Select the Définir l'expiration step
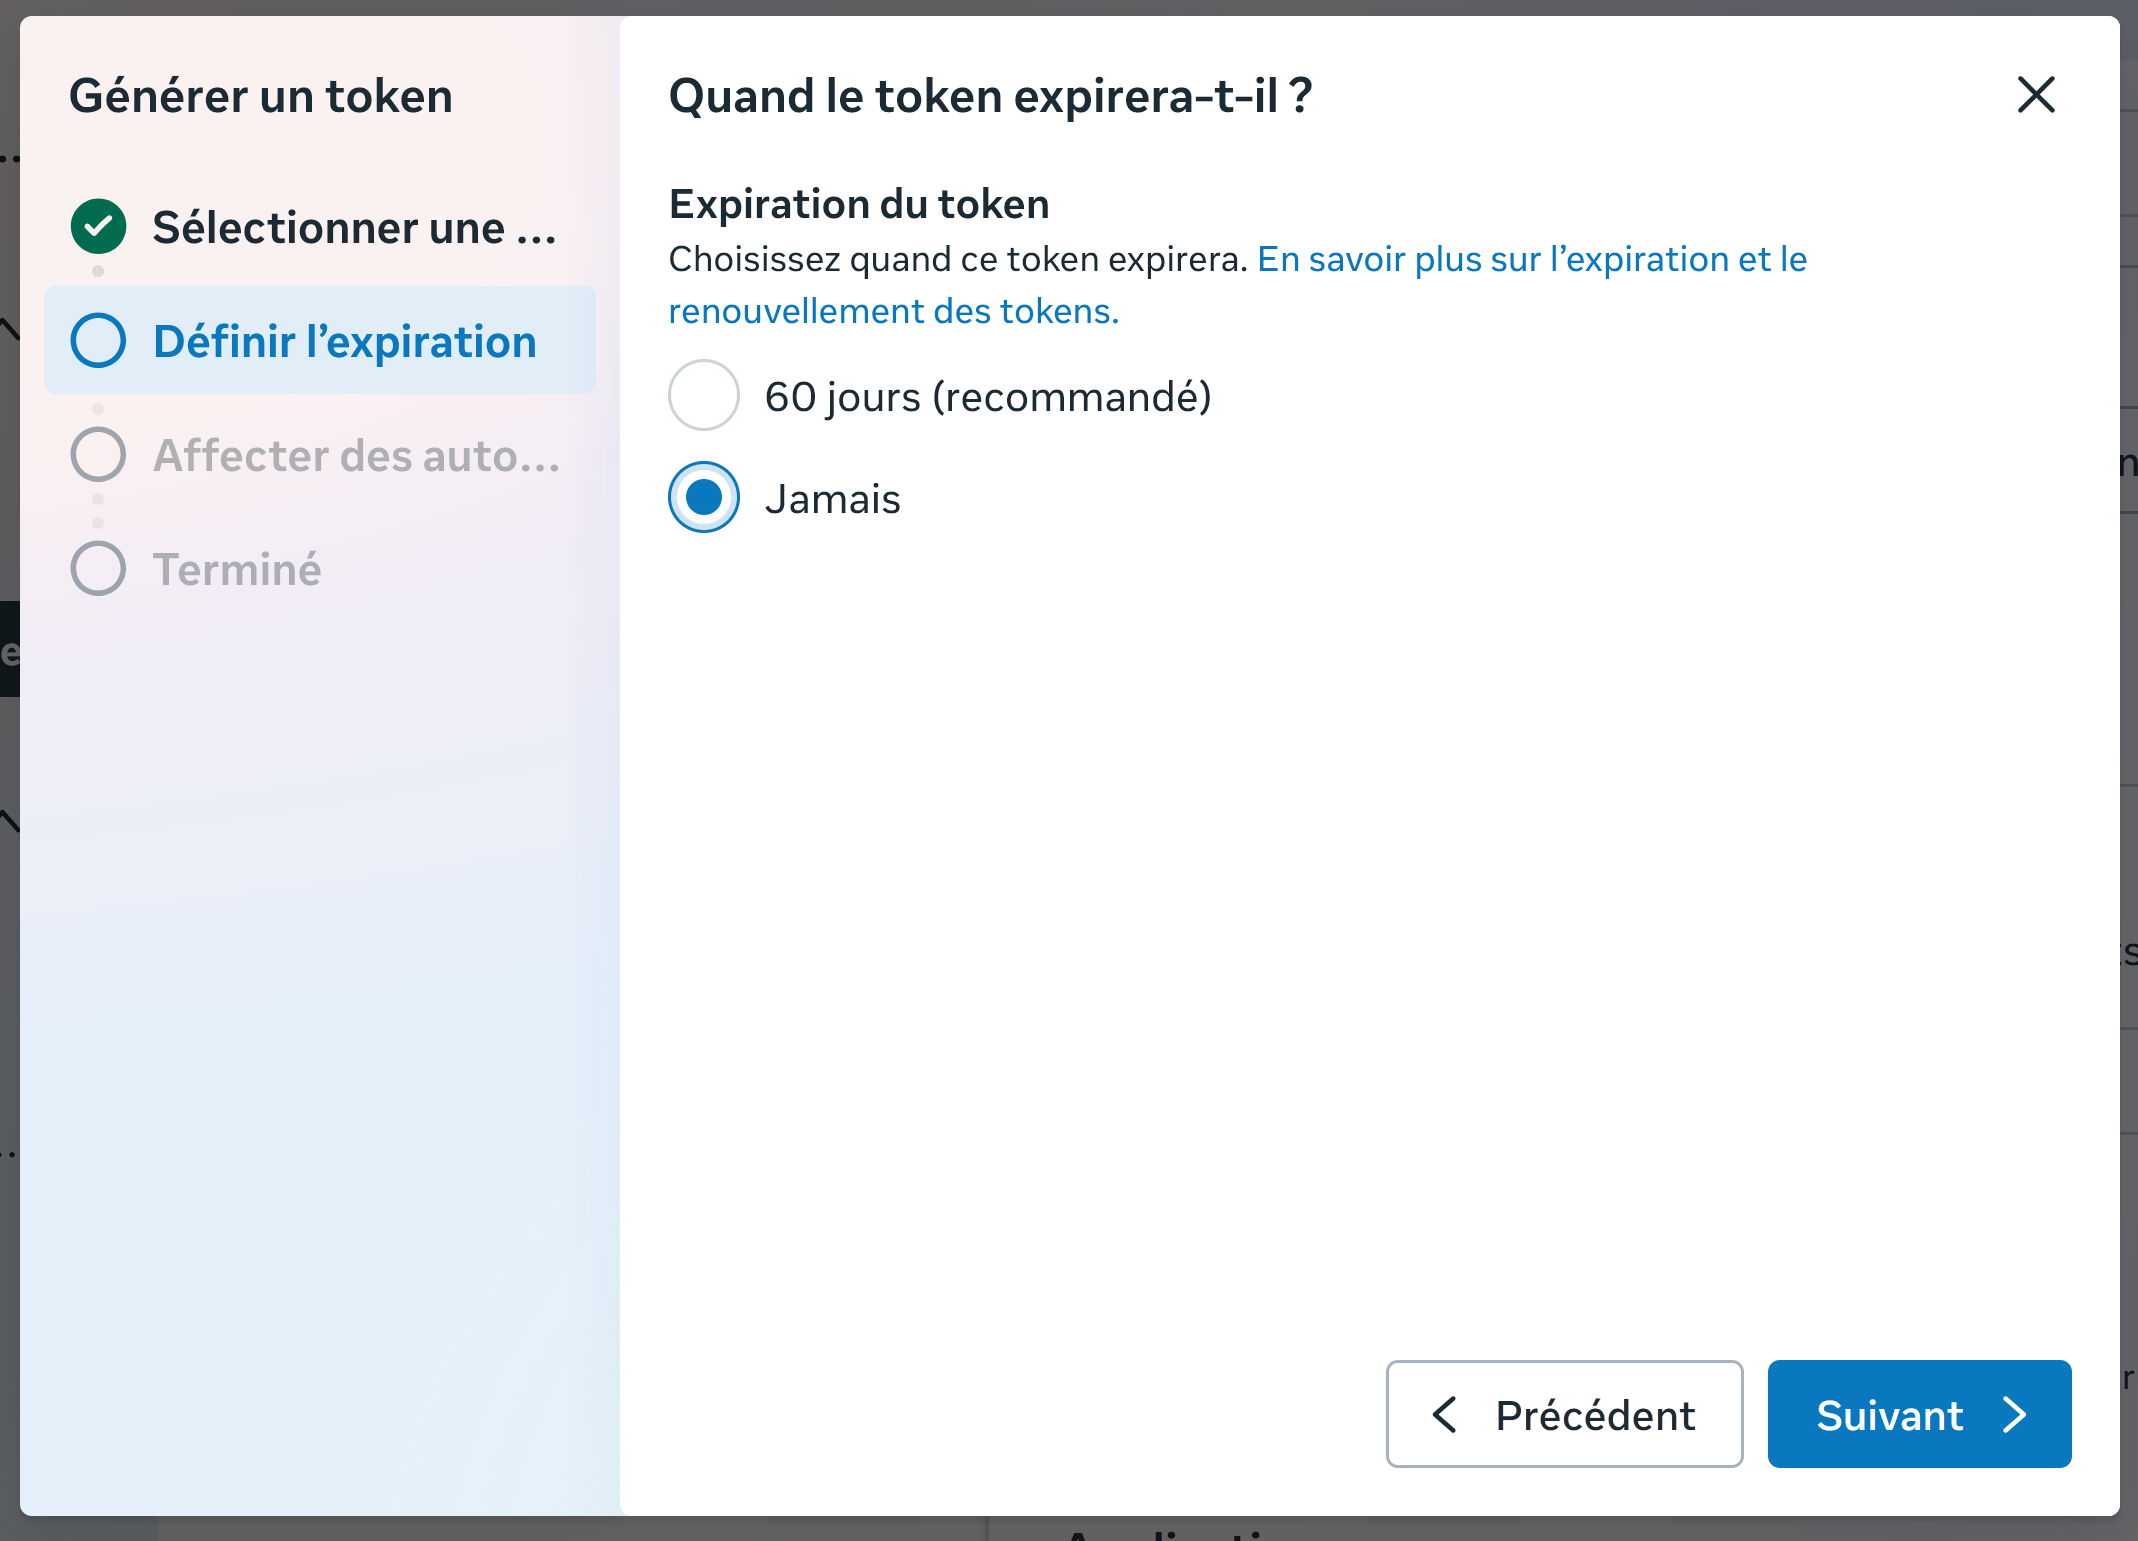The image size is (2138, 1541). pyautogui.click(x=320, y=341)
